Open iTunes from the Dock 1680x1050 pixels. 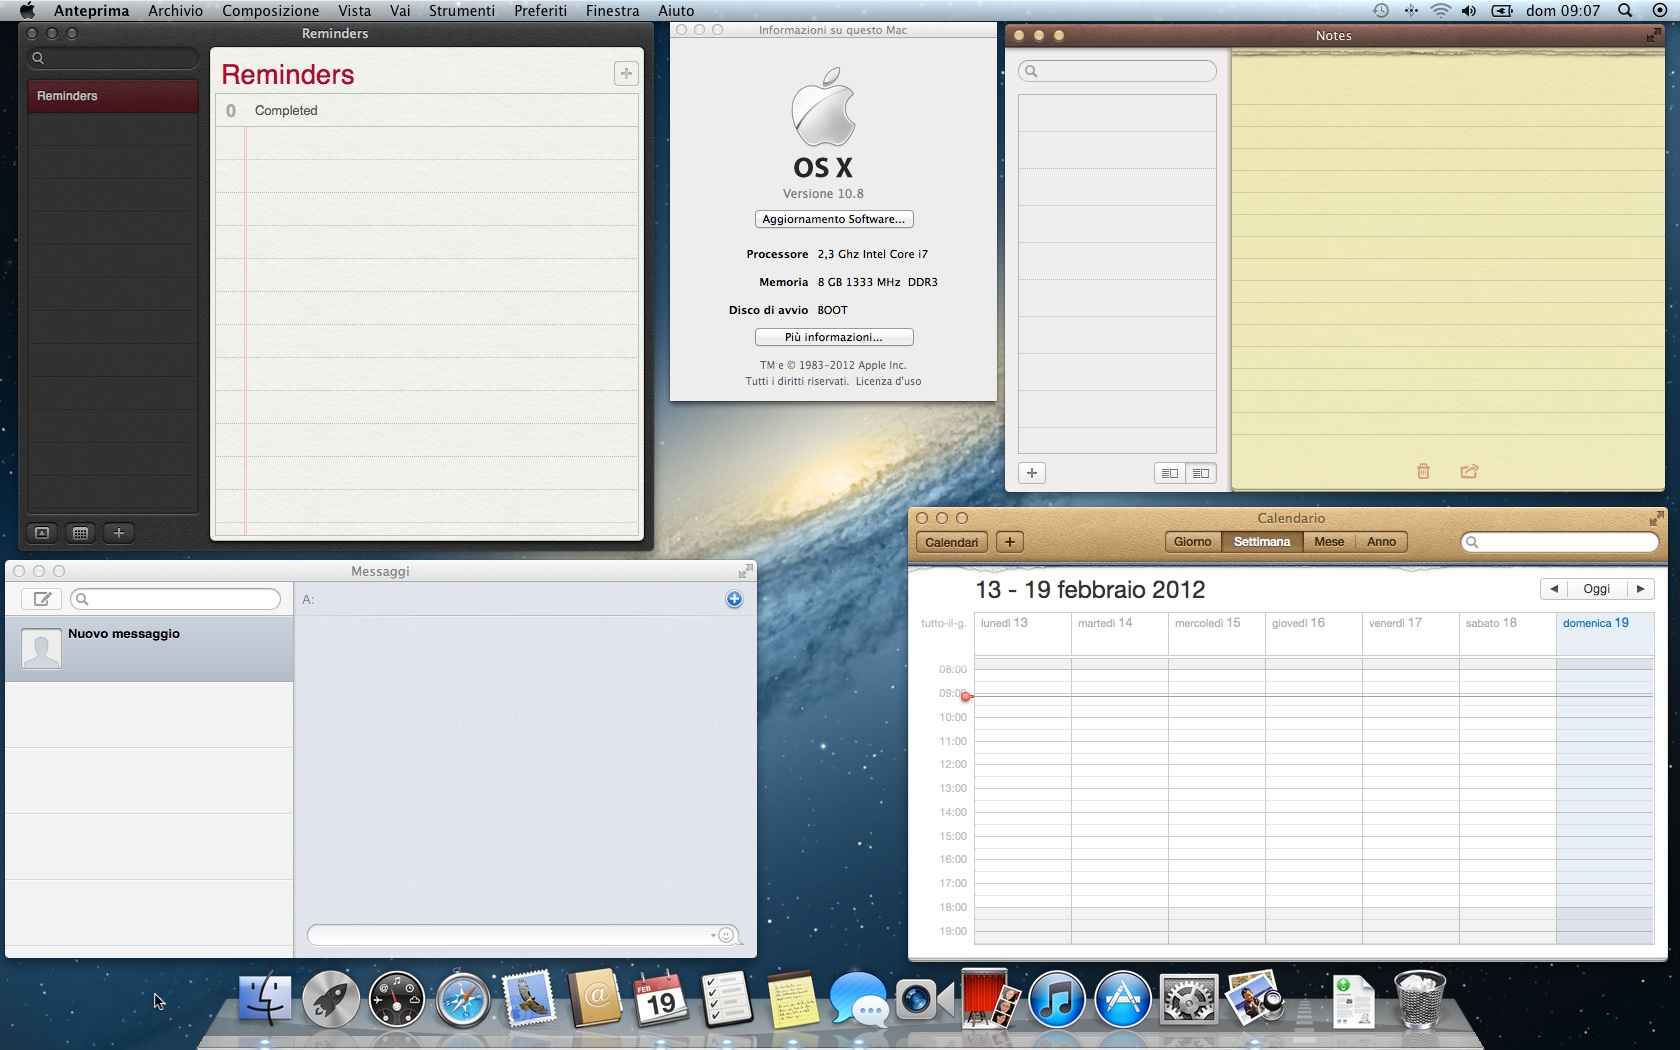tap(1056, 999)
